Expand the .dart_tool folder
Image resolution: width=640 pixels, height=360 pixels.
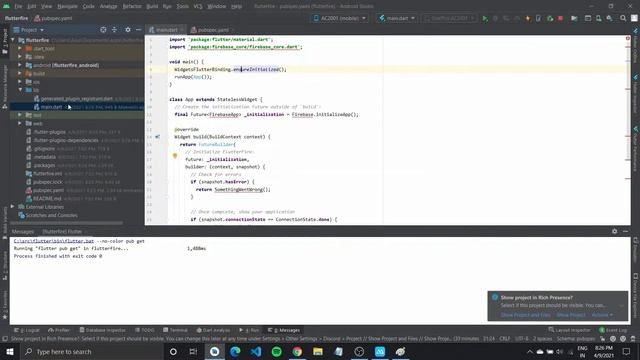tap(20, 48)
